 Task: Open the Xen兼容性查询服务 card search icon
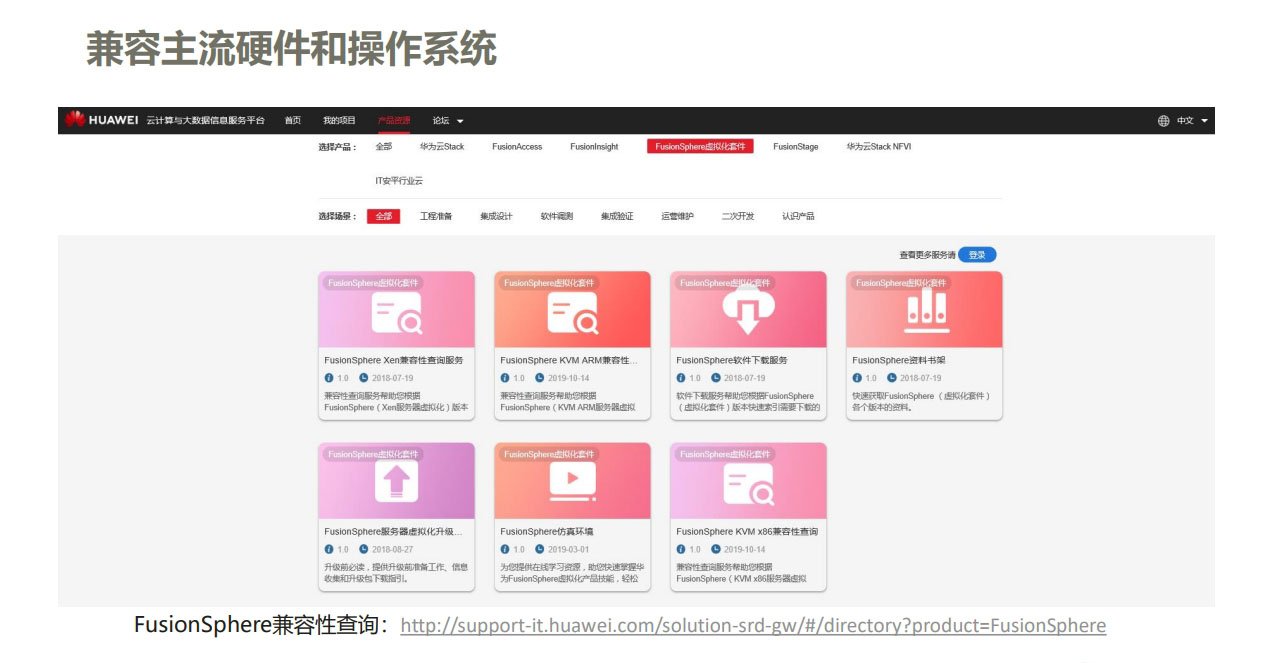pos(397,313)
